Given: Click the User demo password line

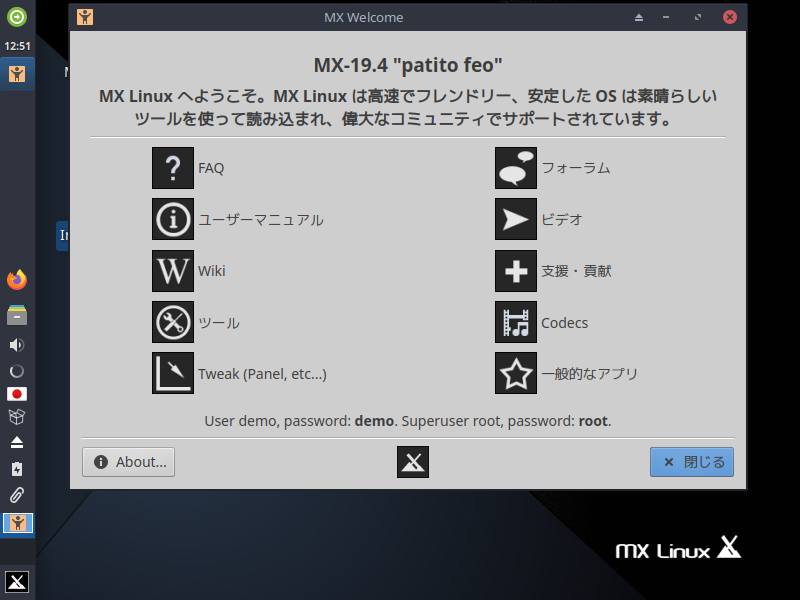Looking at the screenshot, I should coord(408,421).
